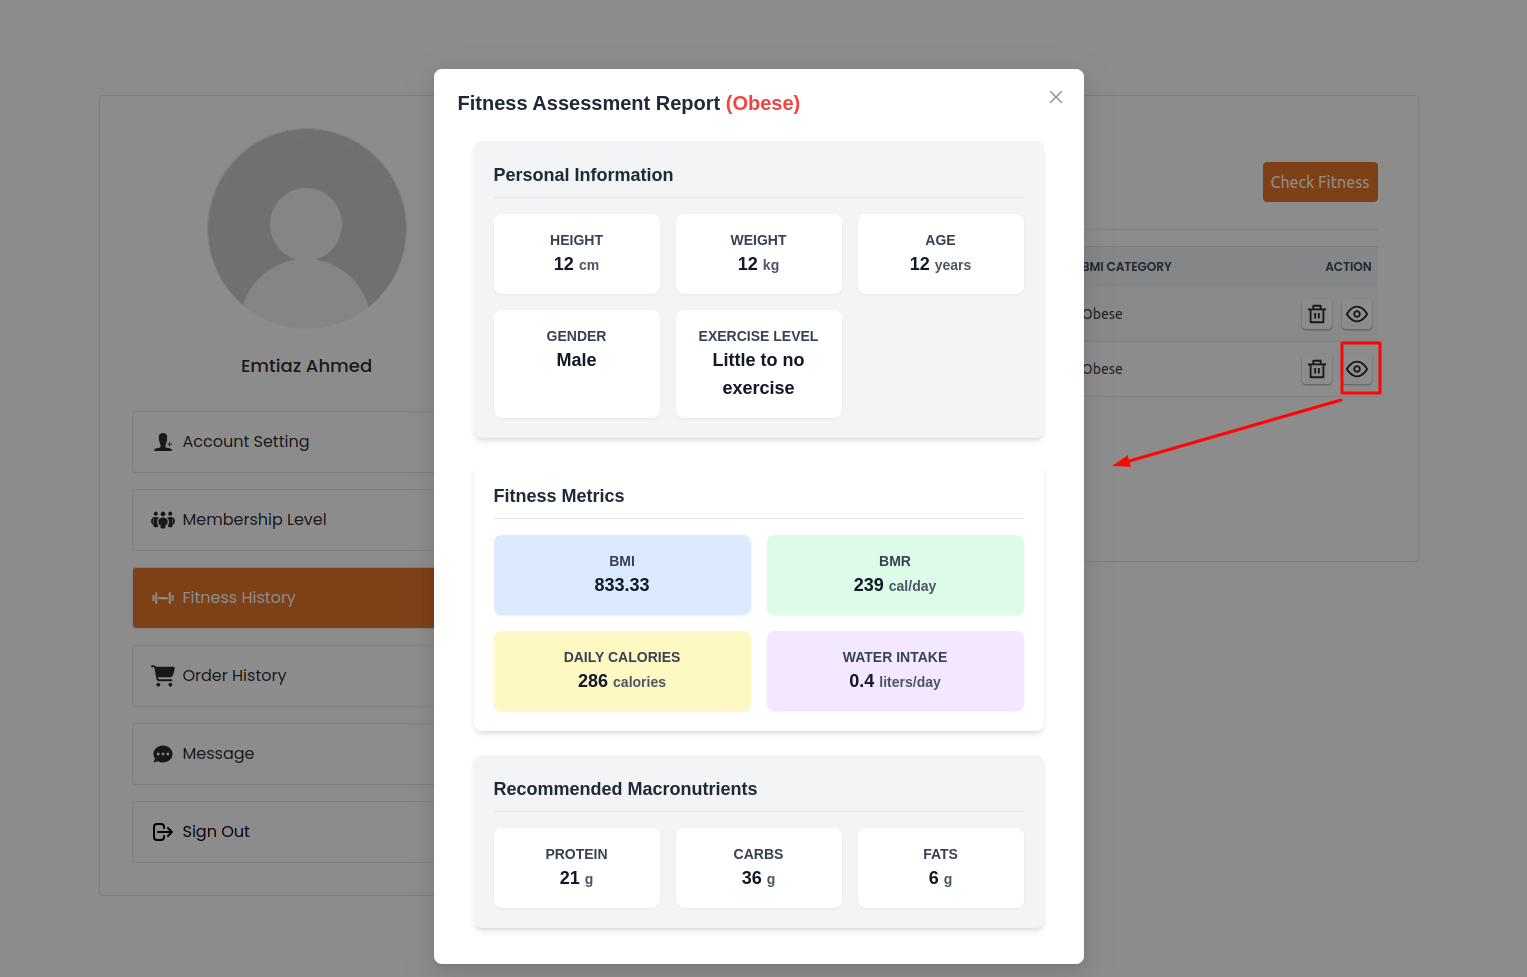
Task: Close the Fitness Assessment Report dialog
Action: click(x=1055, y=97)
